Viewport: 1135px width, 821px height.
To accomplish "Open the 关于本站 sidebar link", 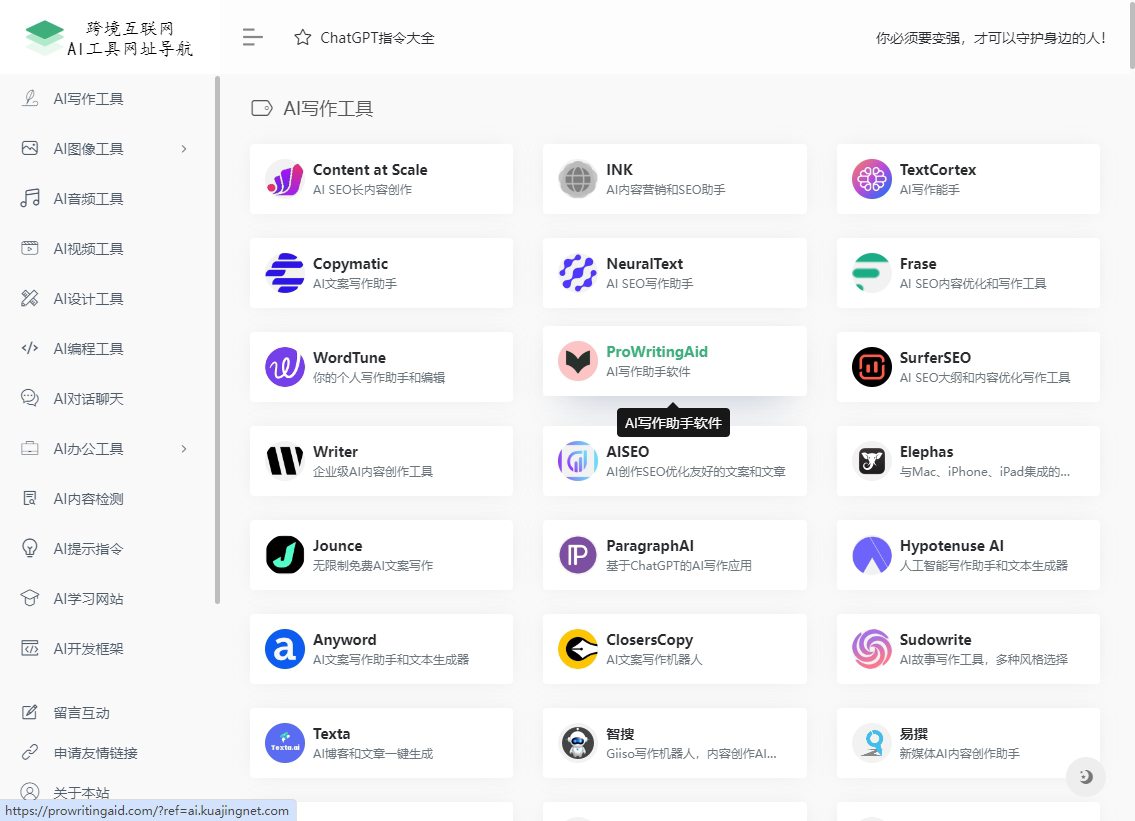I will pos(81,793).
